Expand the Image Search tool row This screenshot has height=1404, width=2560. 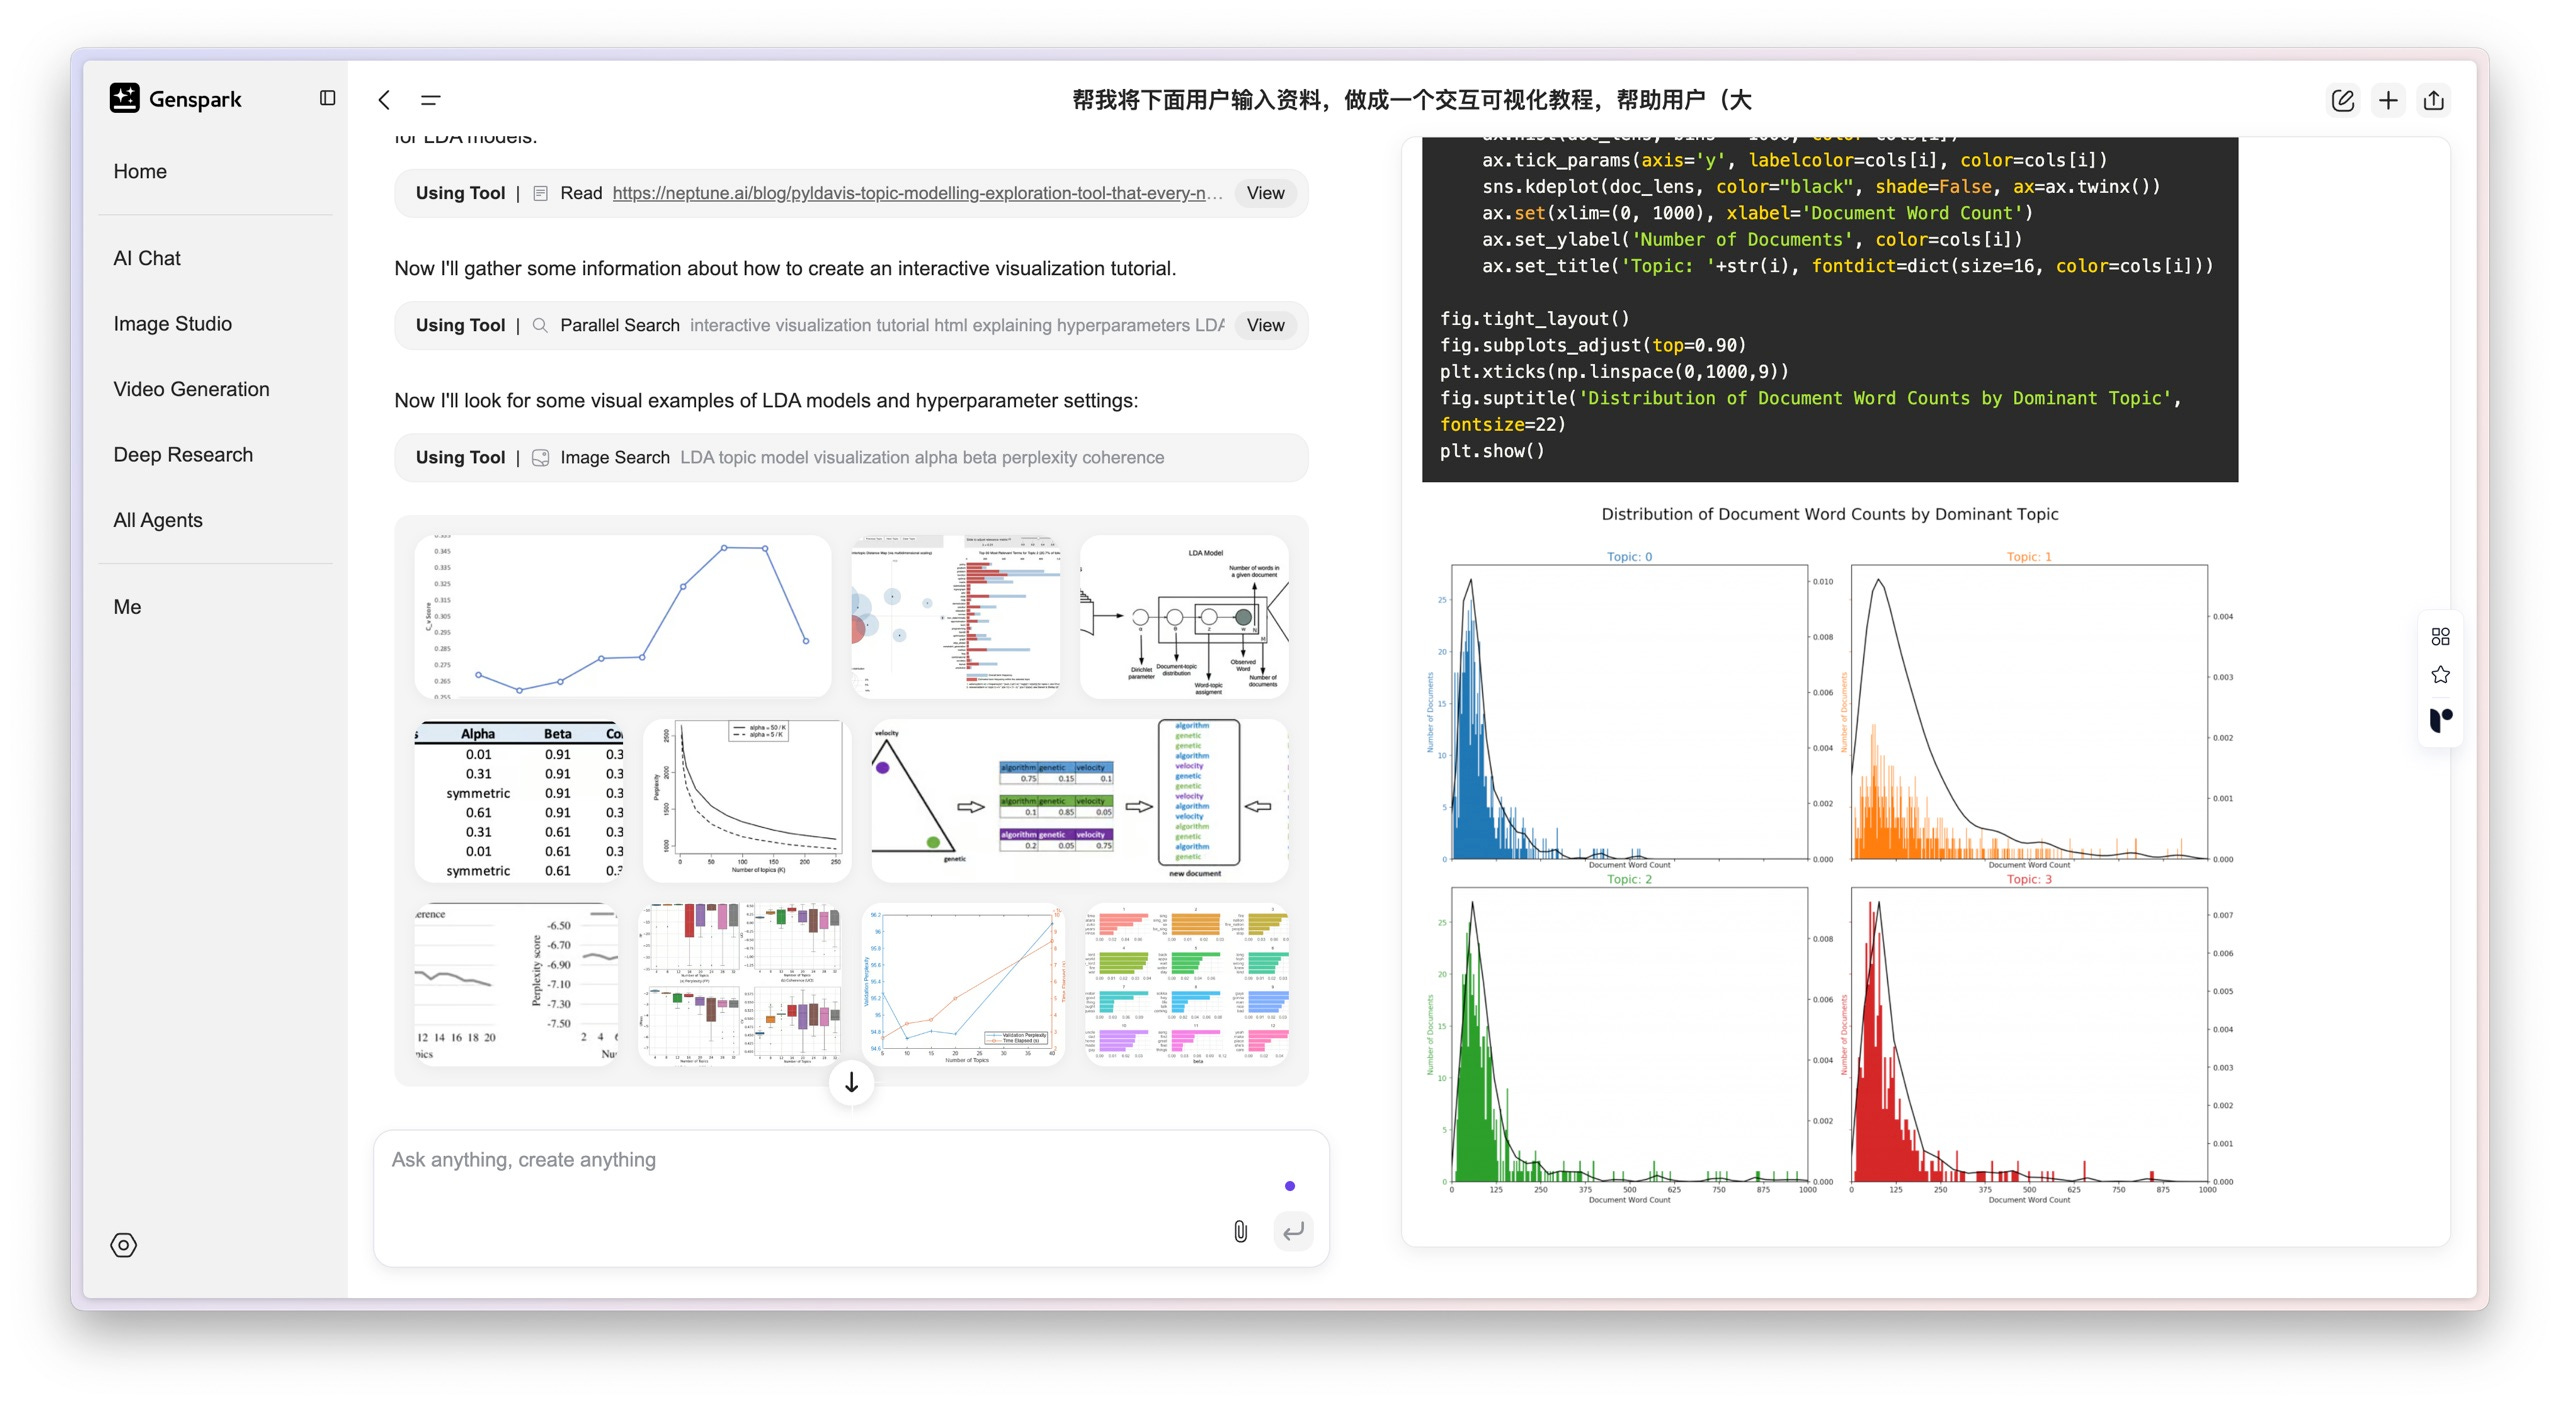click(851, 457)
